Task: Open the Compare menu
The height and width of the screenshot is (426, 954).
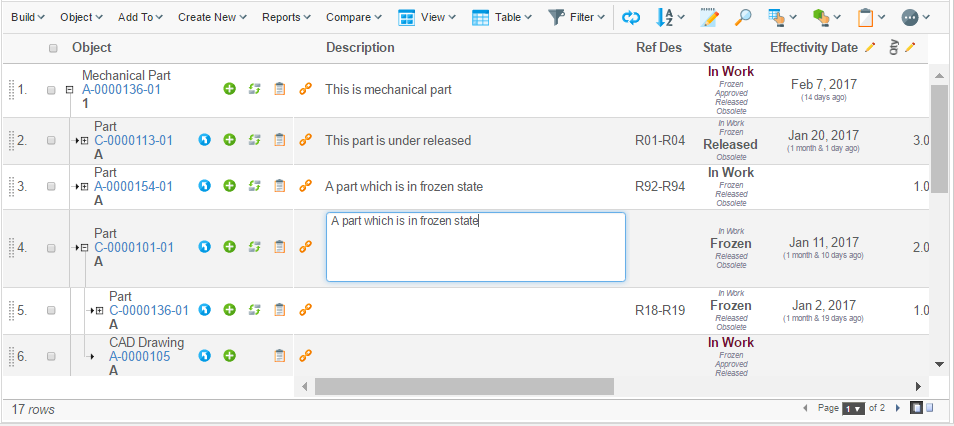Action: point(353,17)
